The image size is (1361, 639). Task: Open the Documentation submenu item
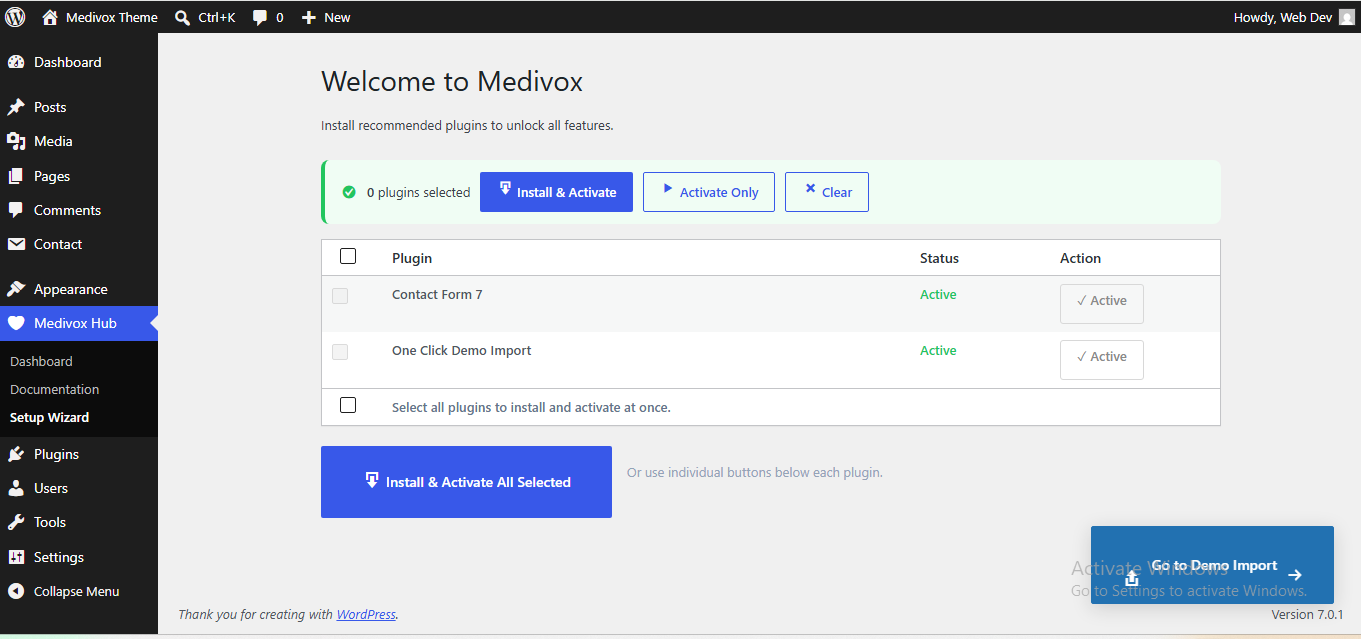[x=55, y=389]
